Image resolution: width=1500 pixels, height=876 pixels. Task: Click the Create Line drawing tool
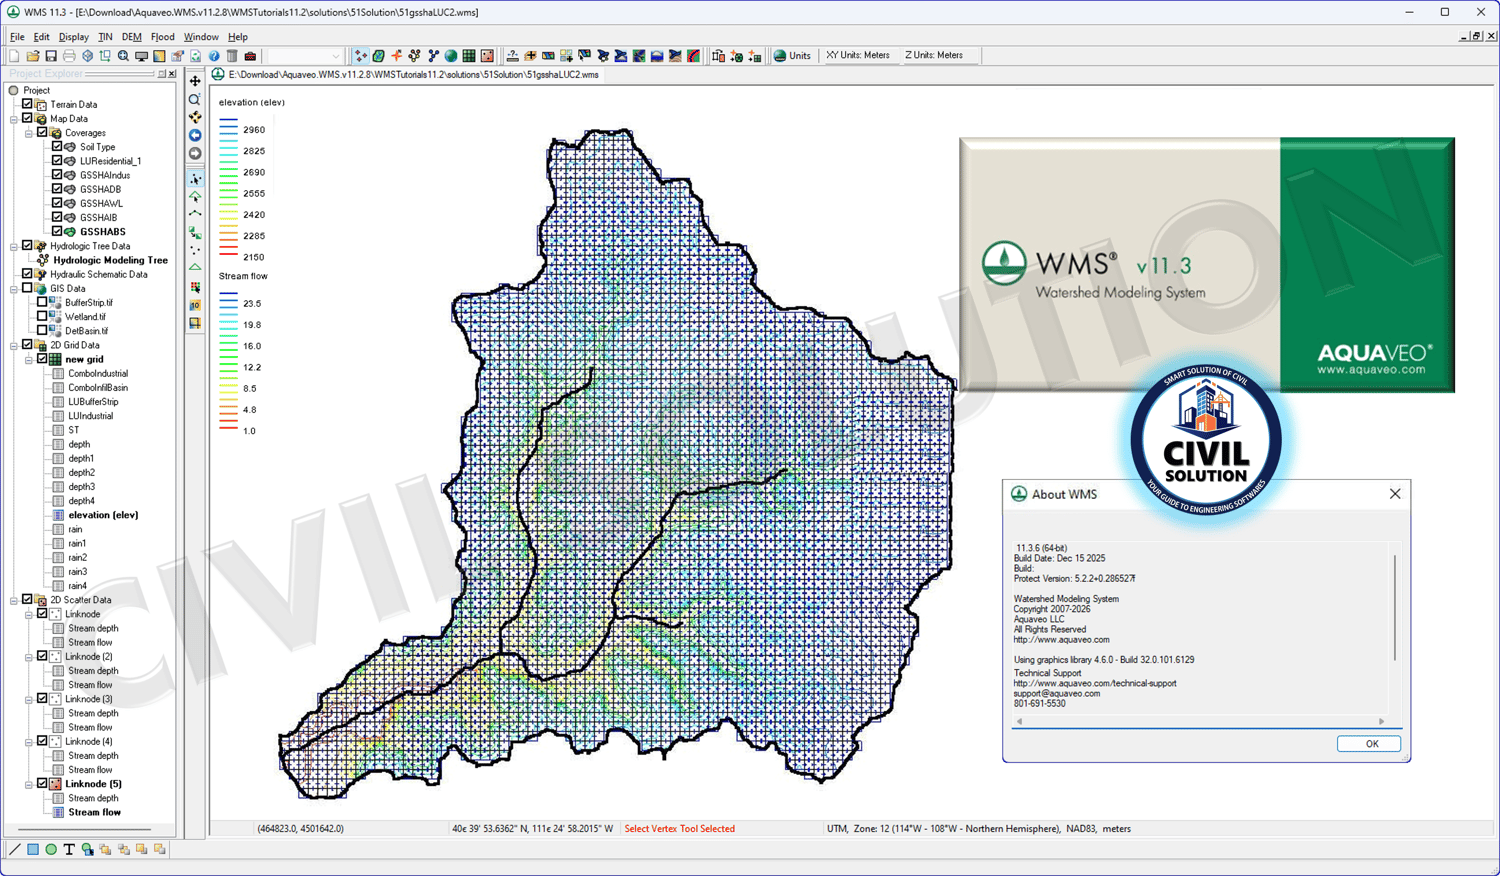point(15,849)
